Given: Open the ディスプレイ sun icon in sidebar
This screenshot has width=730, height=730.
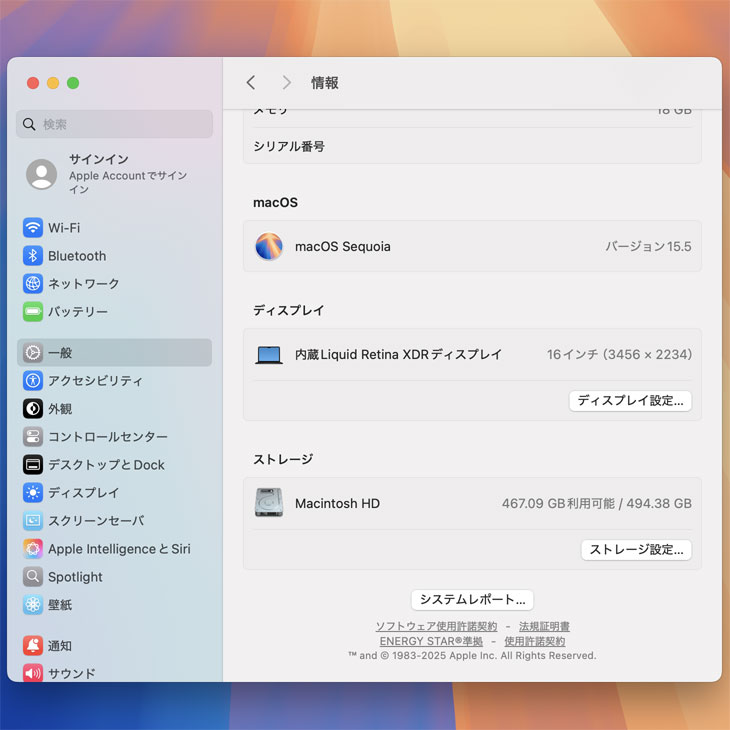Looking at the screenshot, I should (x=33, y=493).
